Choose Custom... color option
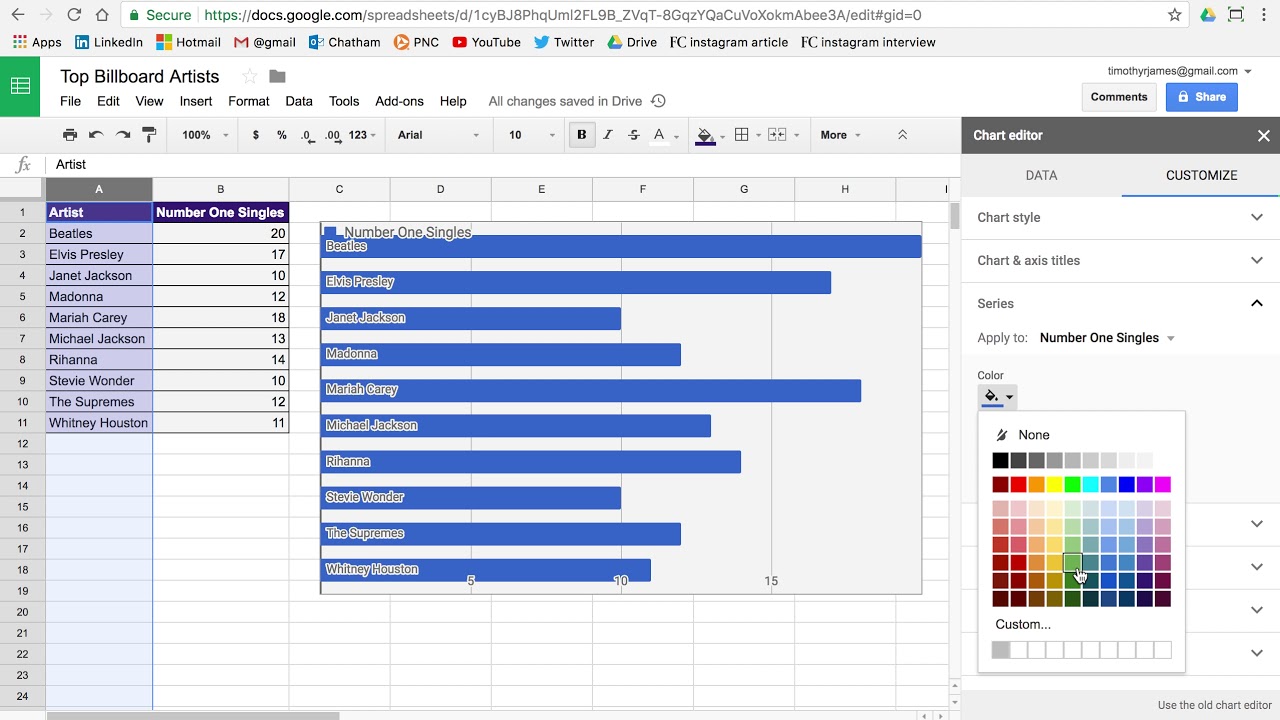Image resolution: width=1280 pixels, height=720 pixels. coord(1023,624)
